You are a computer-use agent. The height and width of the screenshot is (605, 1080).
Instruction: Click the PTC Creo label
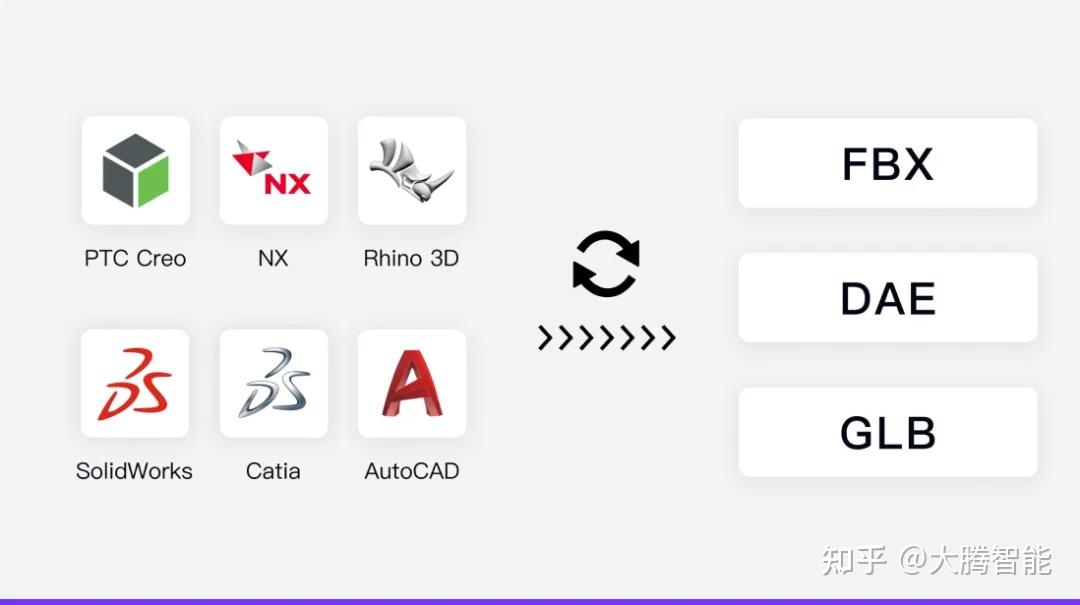[x=135, y=258]
